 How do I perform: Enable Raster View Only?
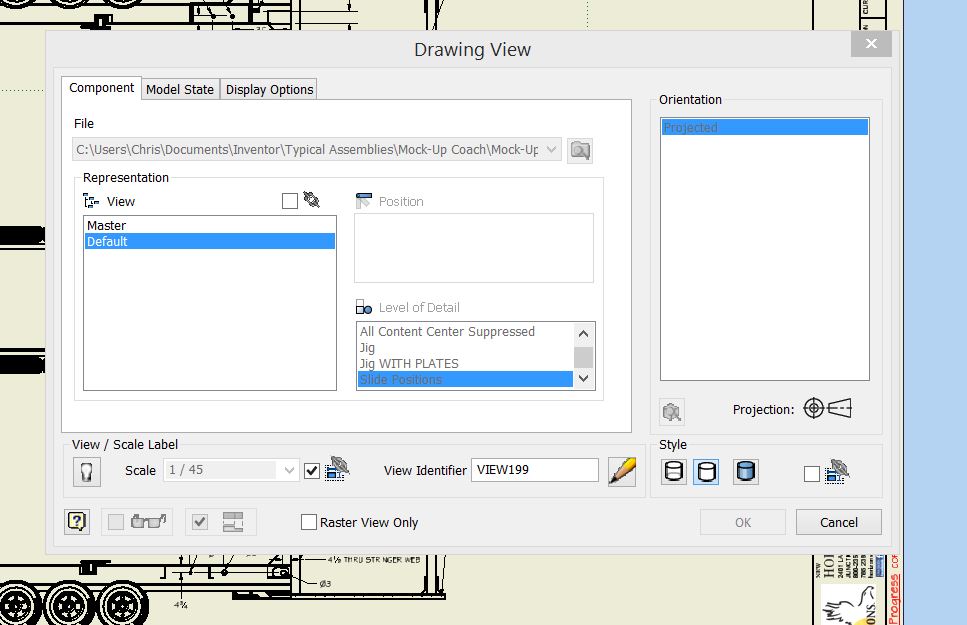pyautogui.click(x=308, y=521)
